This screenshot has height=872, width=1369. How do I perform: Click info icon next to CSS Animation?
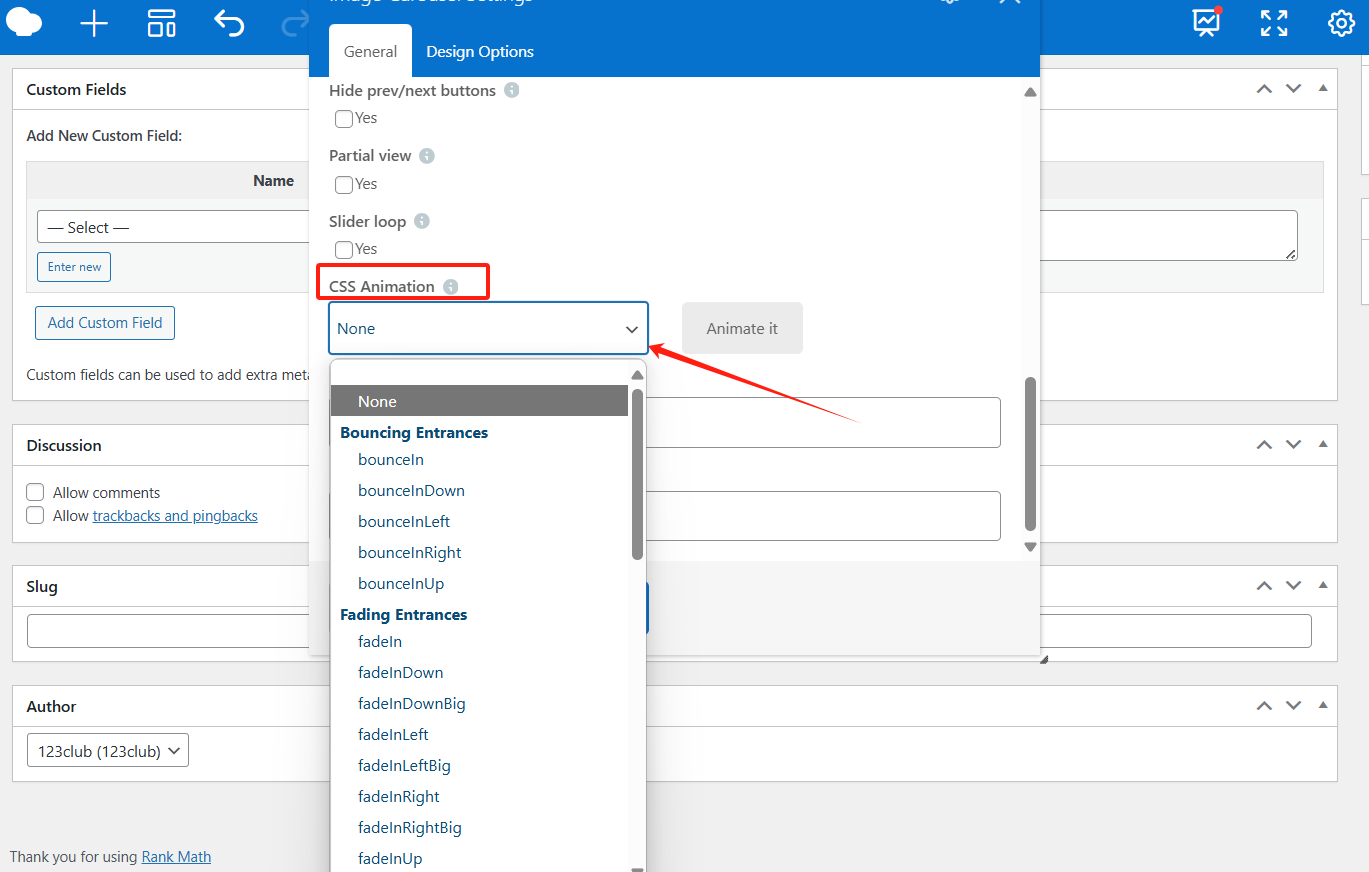tap(451, 287)
